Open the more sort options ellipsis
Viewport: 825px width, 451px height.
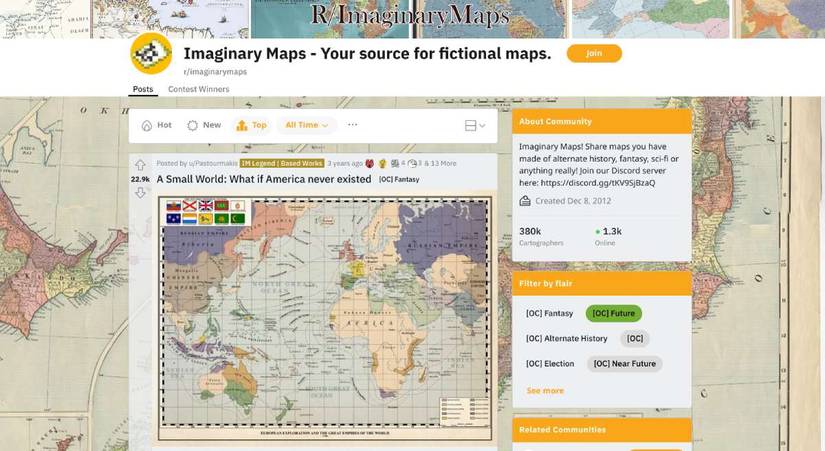(x=353, y=125)
